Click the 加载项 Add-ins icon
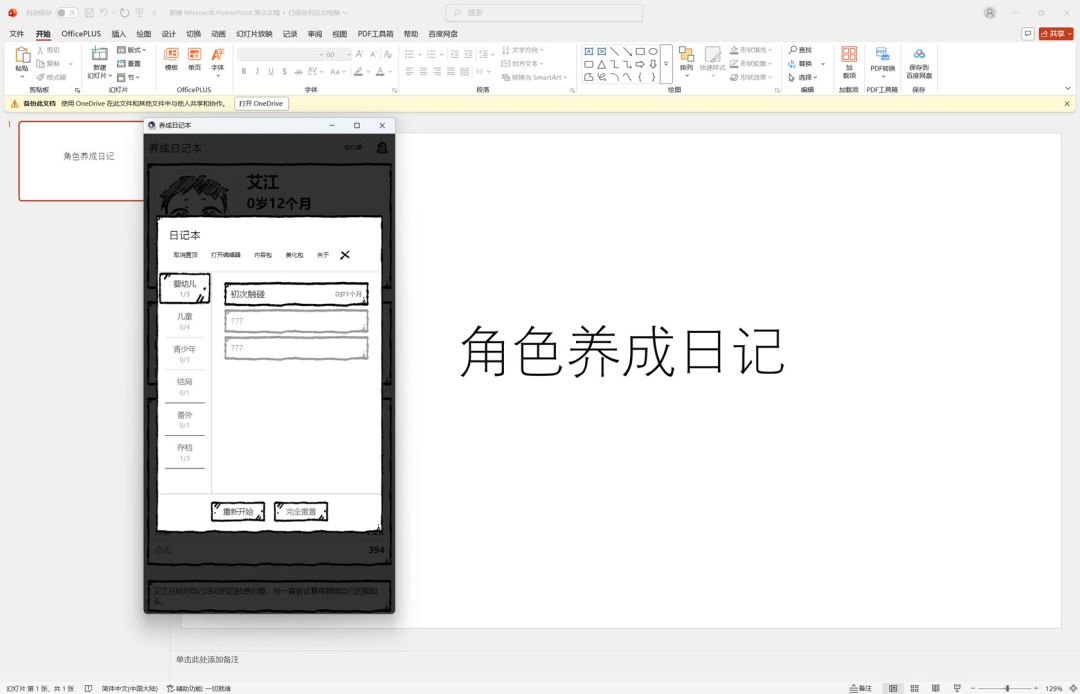Screen dimensions: 1080x694 pyautogui.click(x=849, y=54)
